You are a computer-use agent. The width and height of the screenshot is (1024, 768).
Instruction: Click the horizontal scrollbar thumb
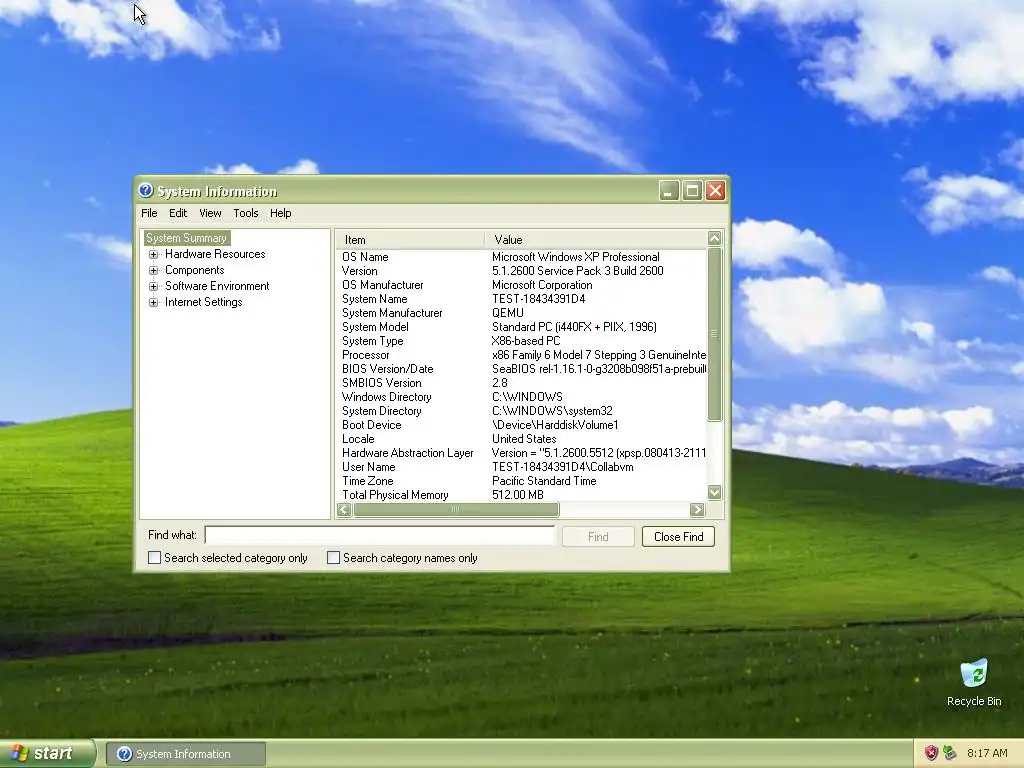(456, 509)
